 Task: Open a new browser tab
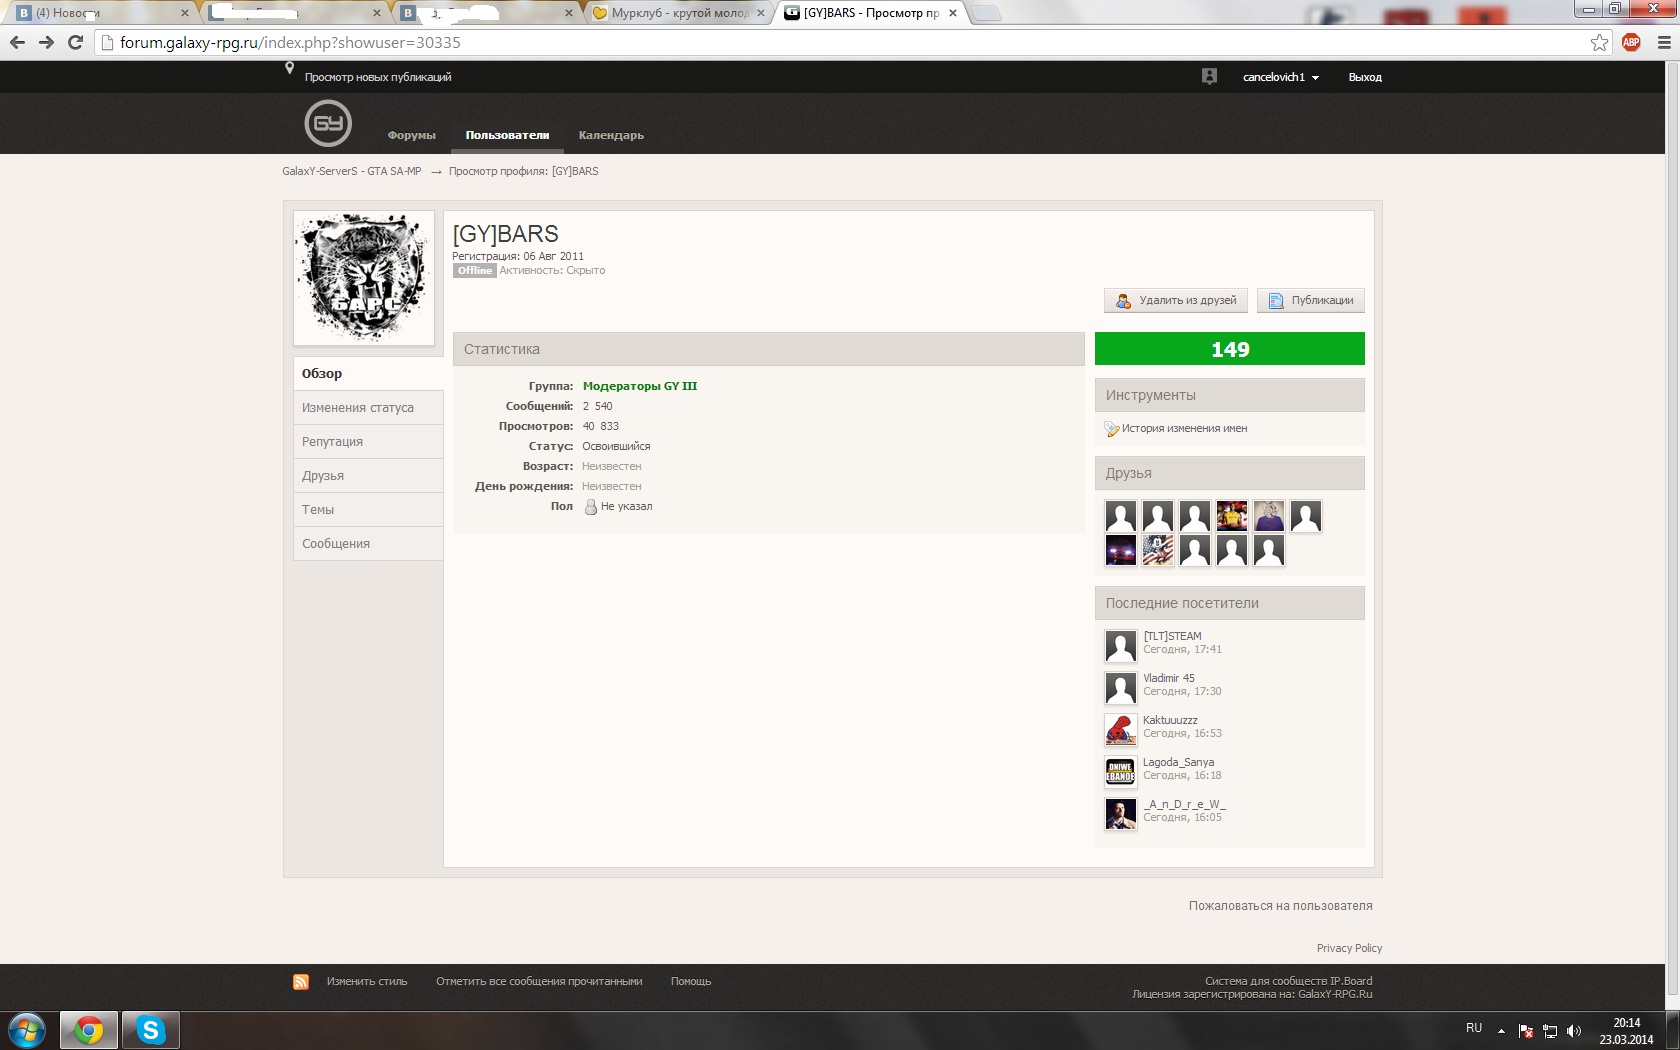click(985, 13)
